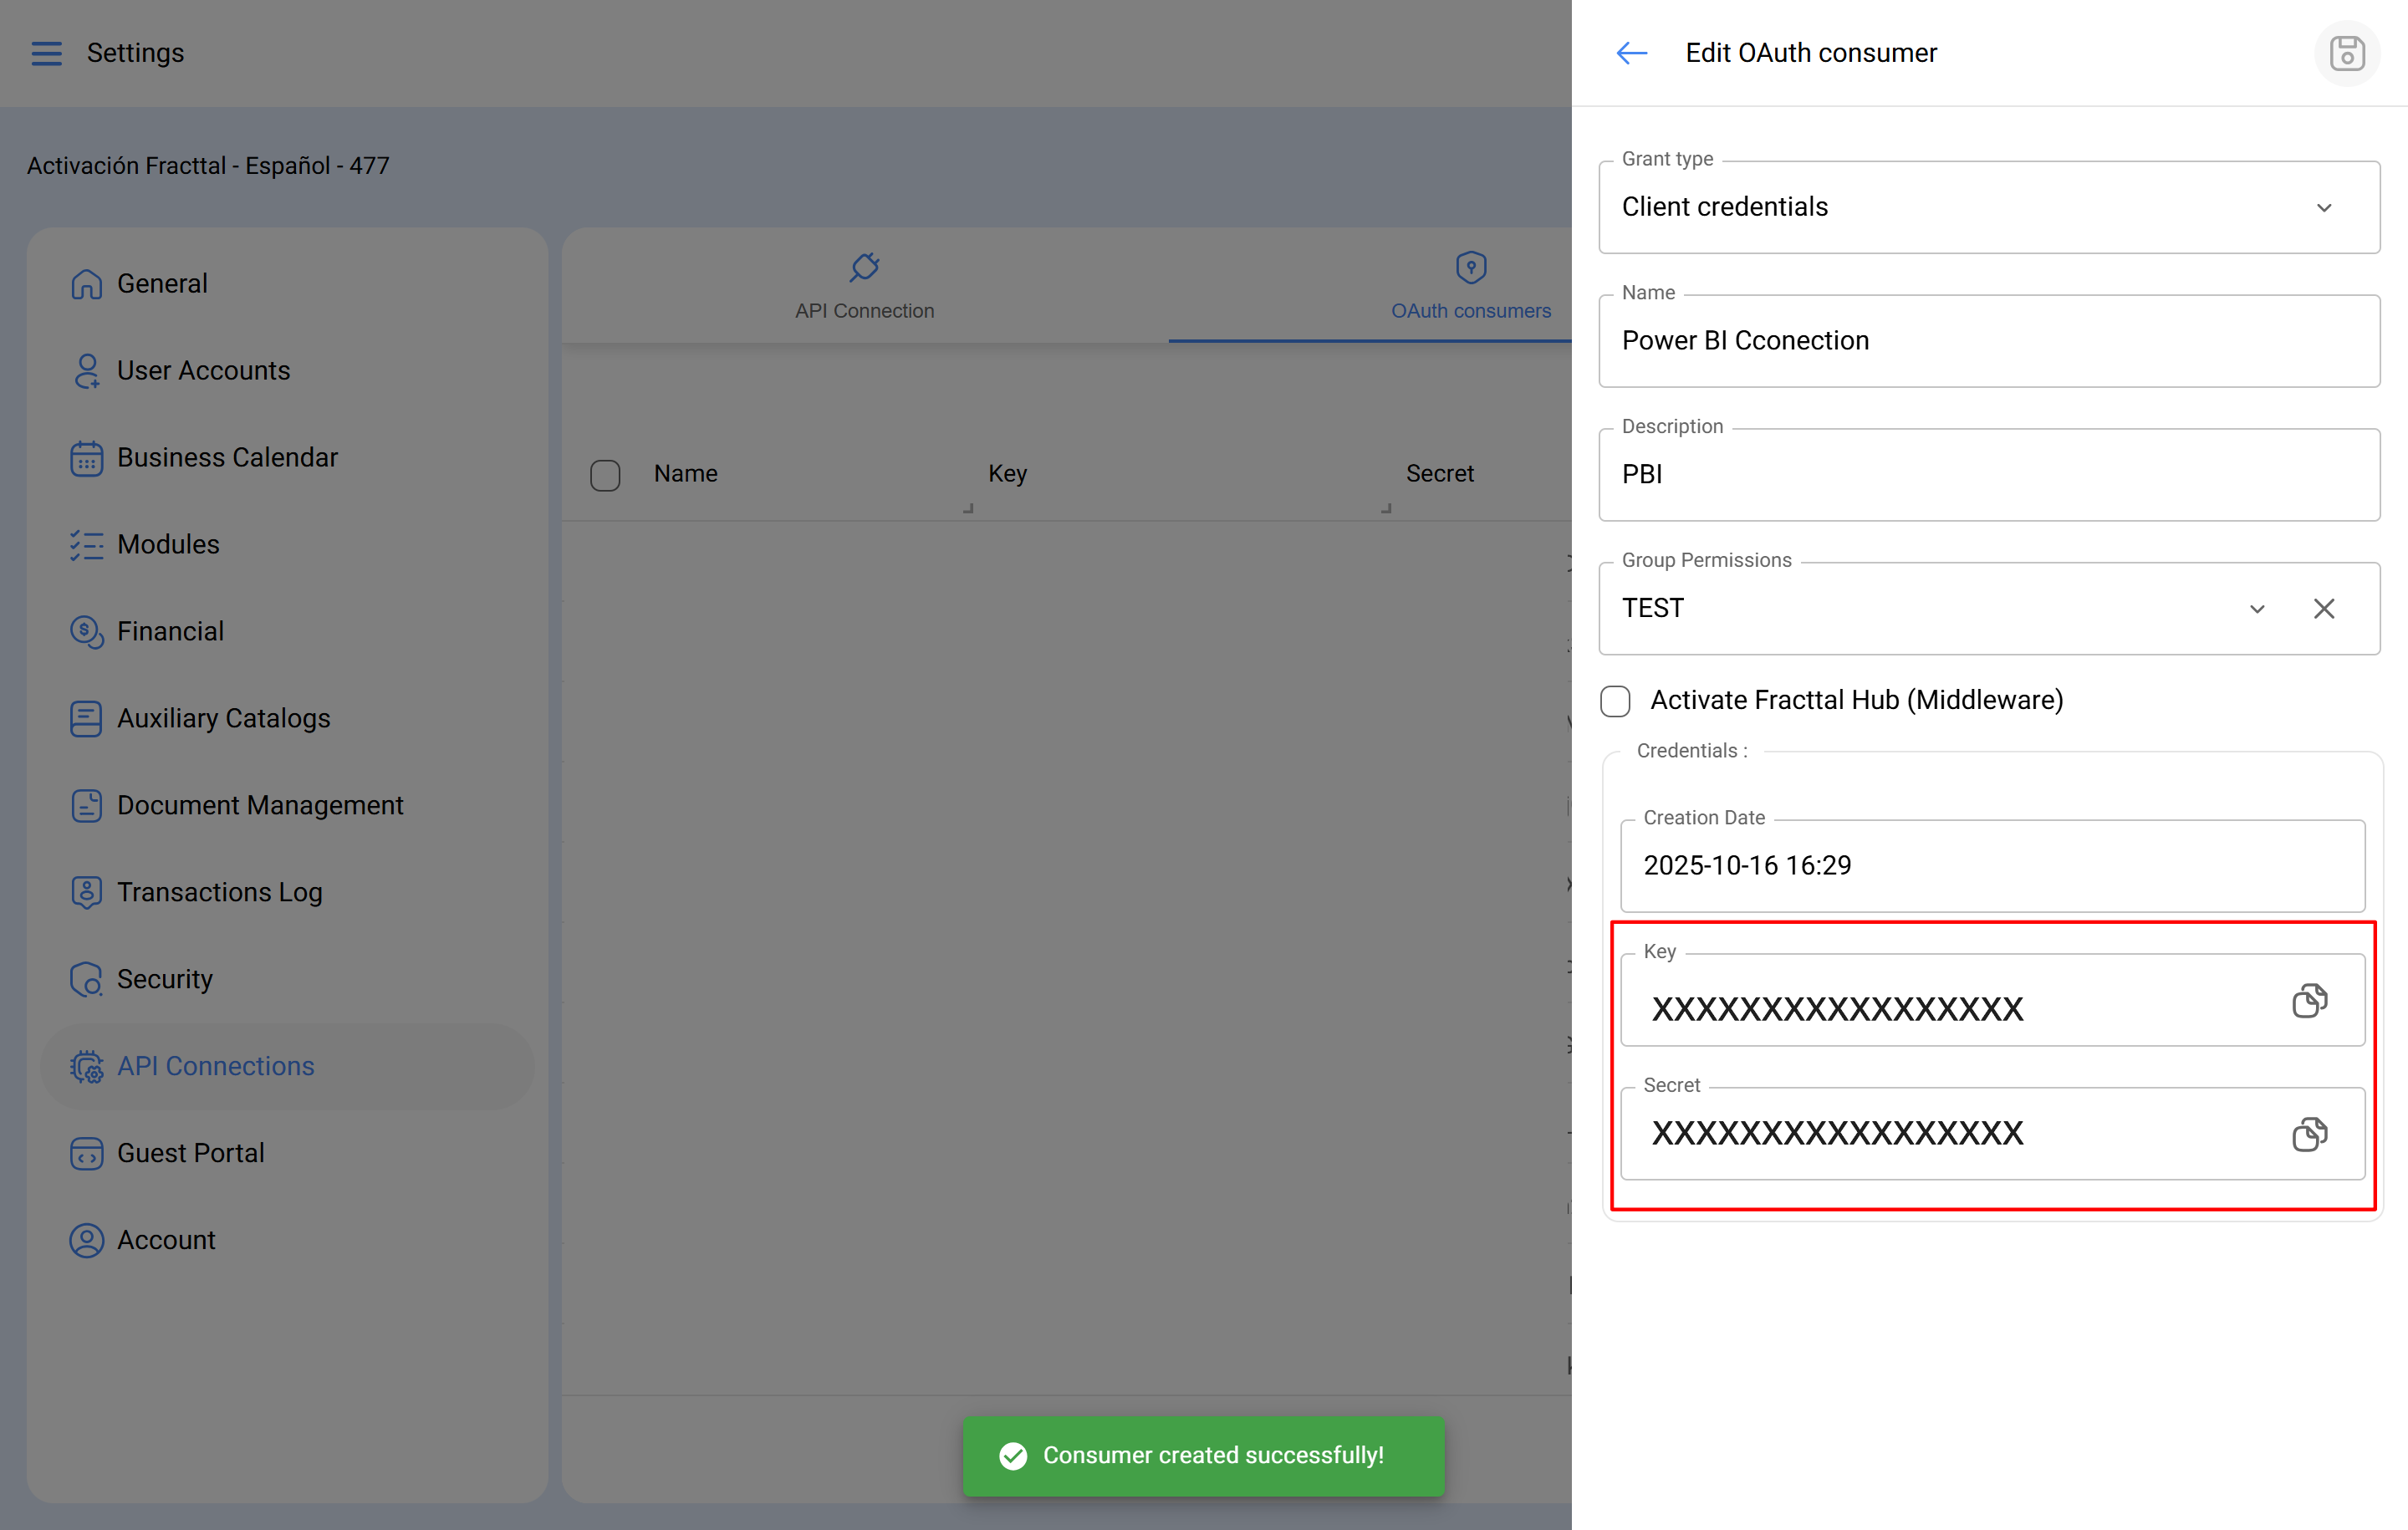This screenshot has height=1530, width=2408.
Task: Copy the Secret value with its copy icon
Action: click(x=2309, y=1134)
